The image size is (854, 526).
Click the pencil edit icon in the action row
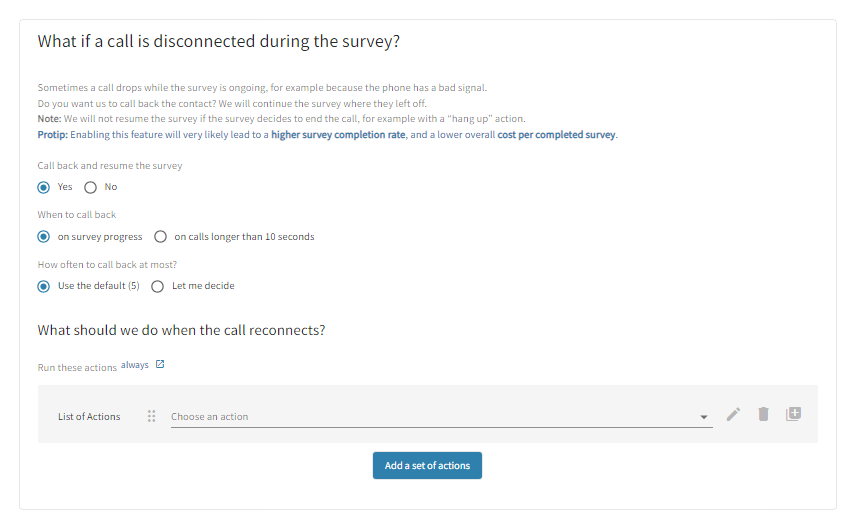733,414
